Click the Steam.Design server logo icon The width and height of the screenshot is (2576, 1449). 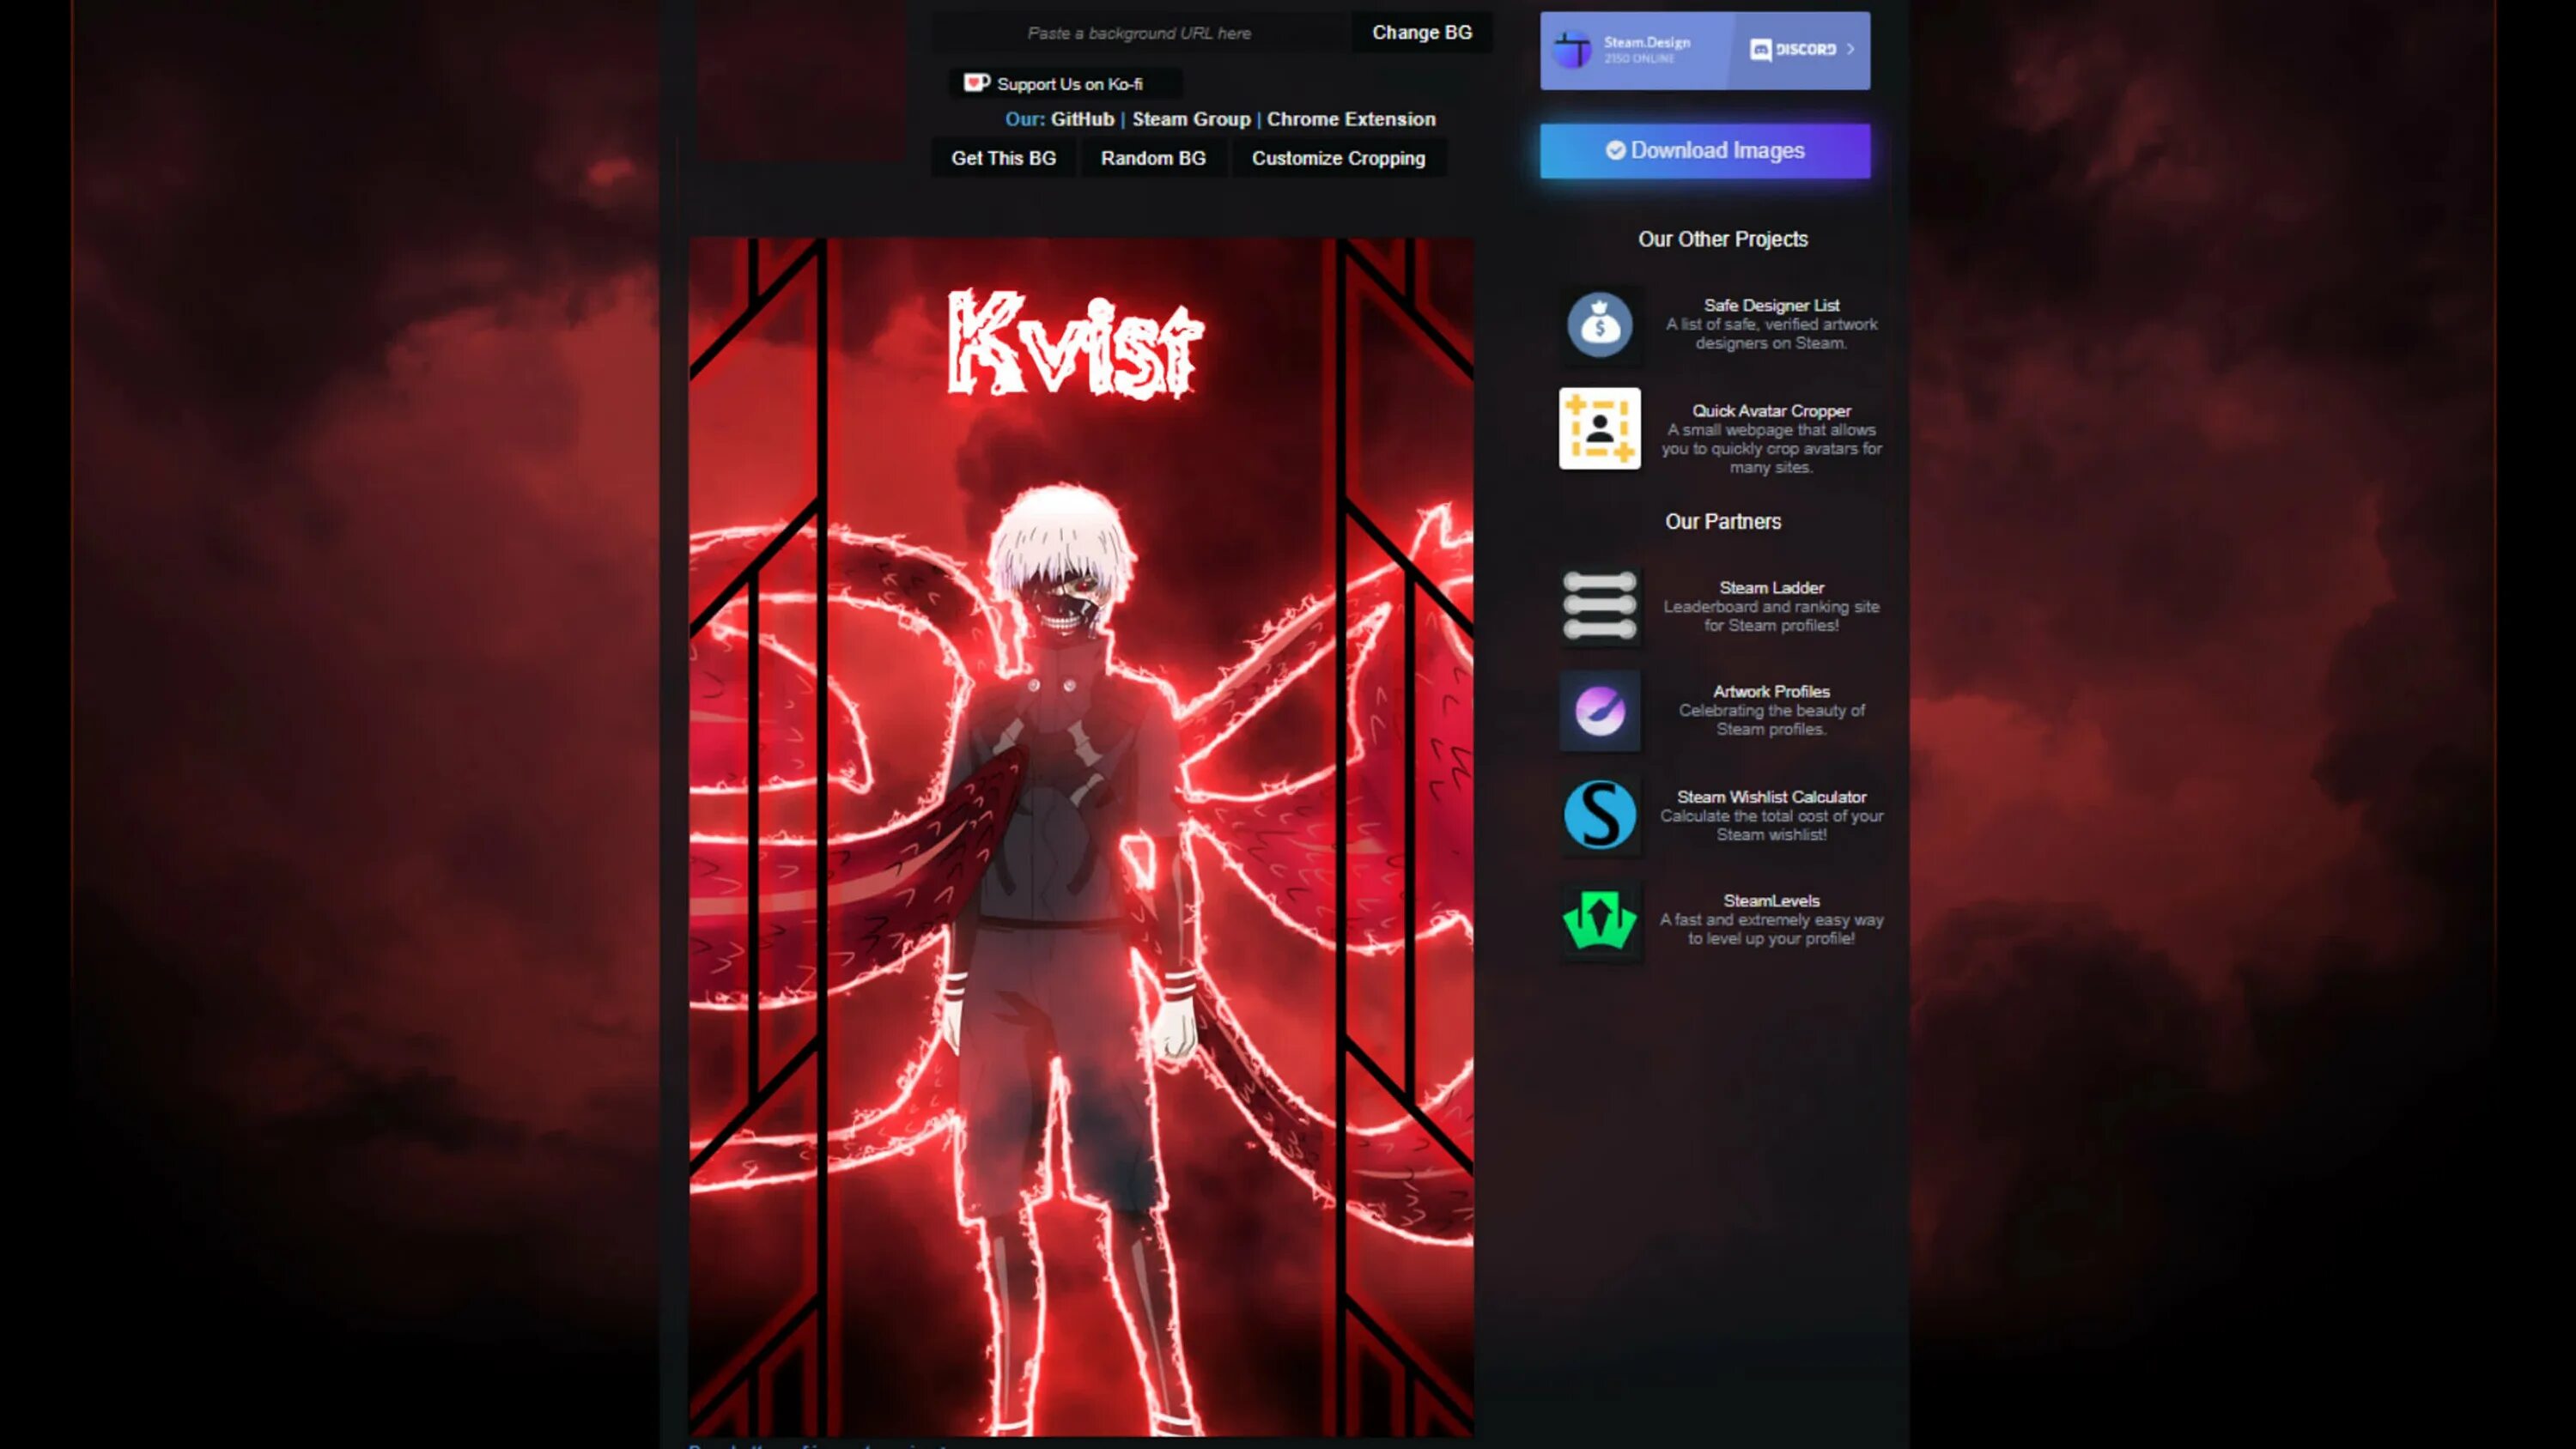(1572, 49)
